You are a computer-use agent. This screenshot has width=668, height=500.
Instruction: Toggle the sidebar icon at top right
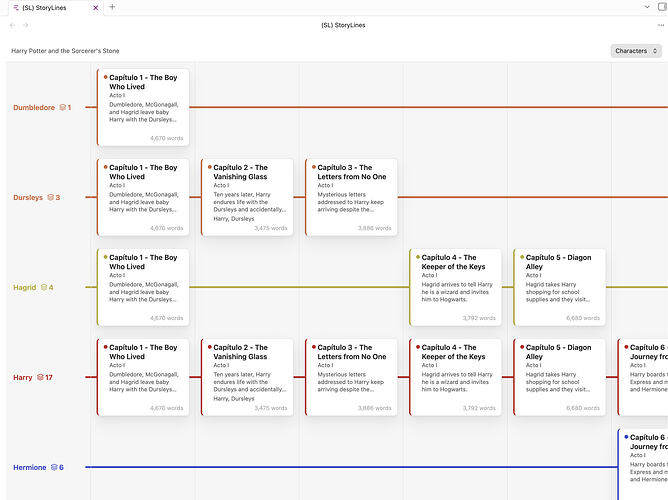point(662,7)
